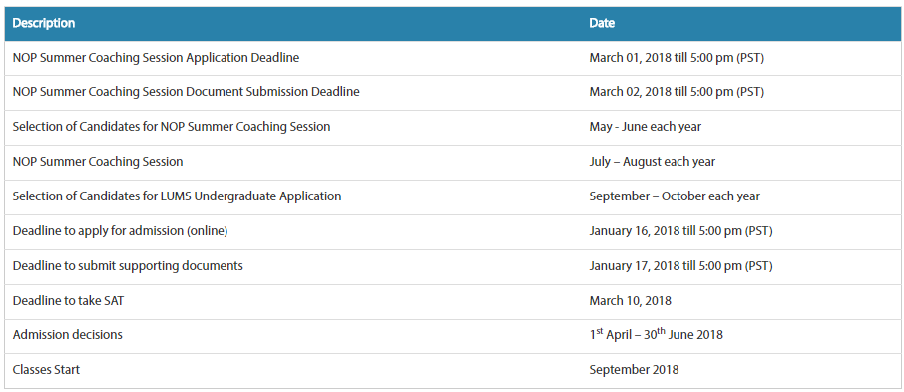Select Document Submission Deadline description cell

tap(186, 92)
